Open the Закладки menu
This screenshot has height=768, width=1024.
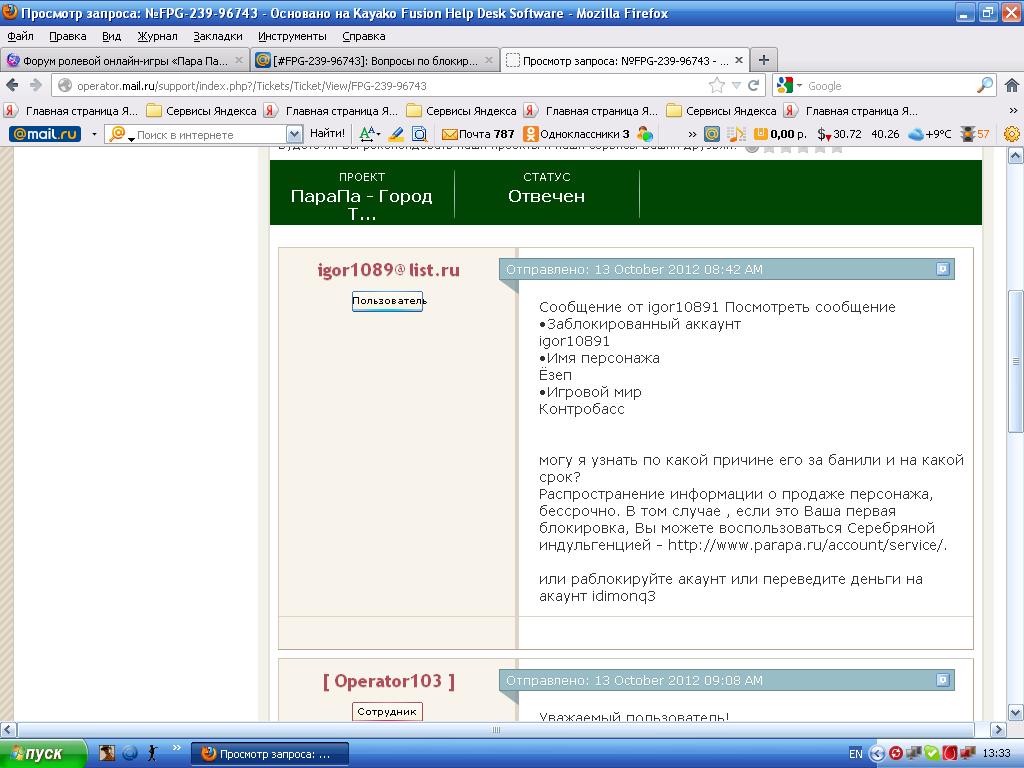pyautogui.click(x=217, y=36)
